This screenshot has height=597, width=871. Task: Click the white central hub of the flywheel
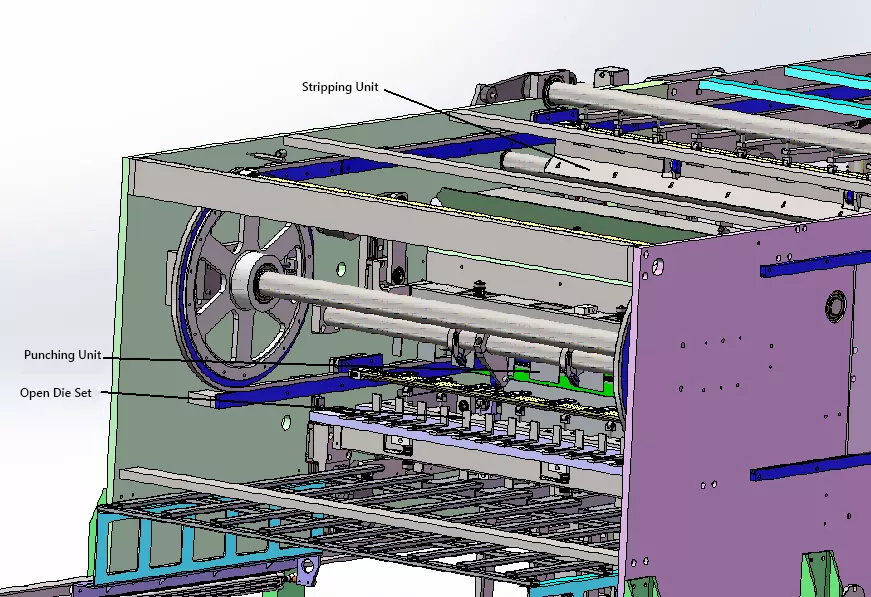[248, 279]
